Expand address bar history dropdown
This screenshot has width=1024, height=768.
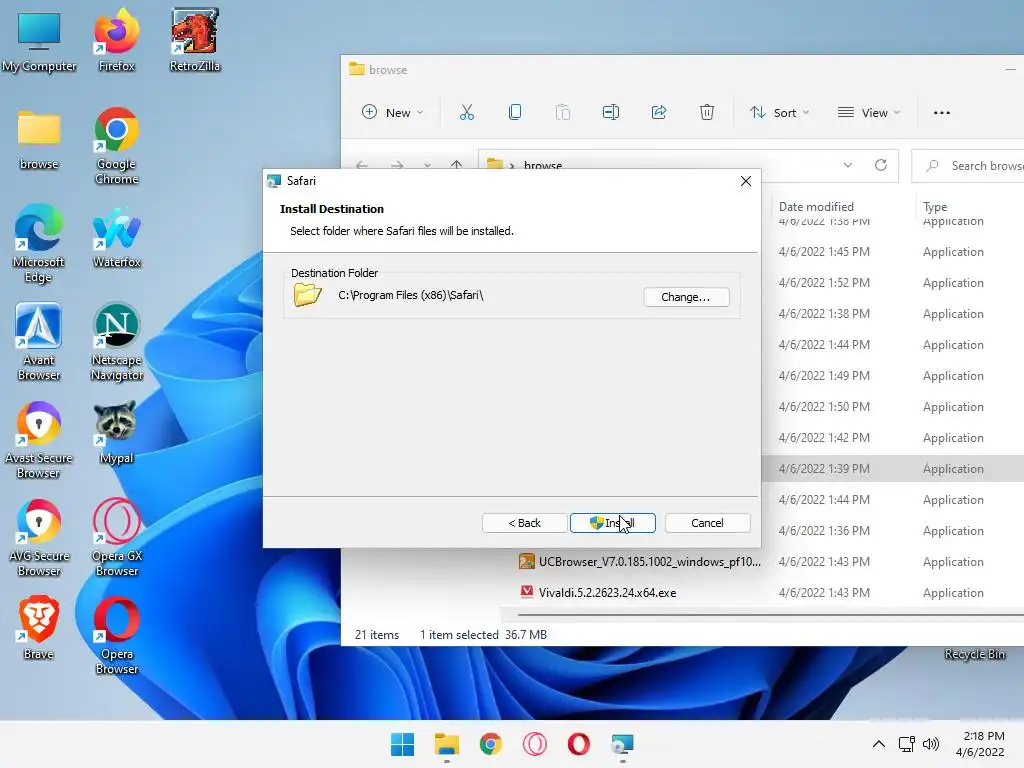point(848,165)
